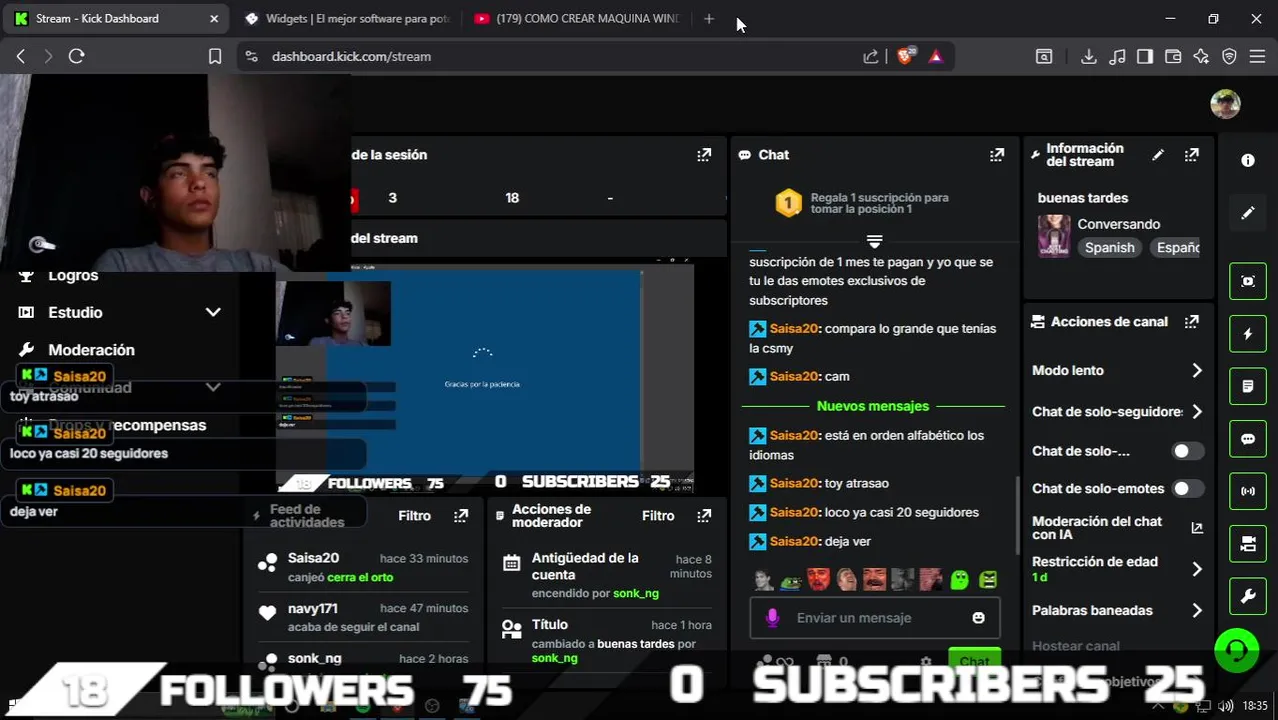
Task: Open a new browser tab
Action: (x=709, y=18)
